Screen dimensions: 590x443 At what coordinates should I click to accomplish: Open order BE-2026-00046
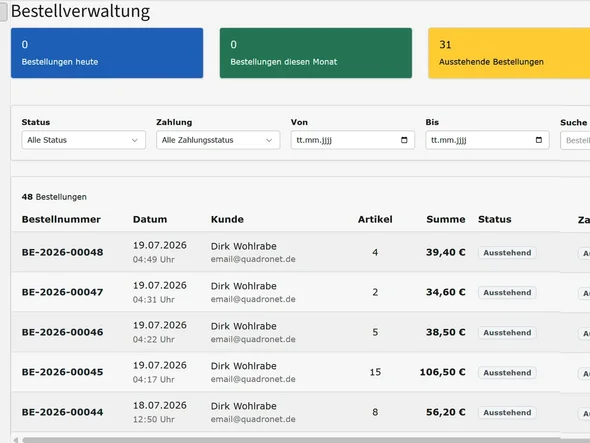(62, 332)
